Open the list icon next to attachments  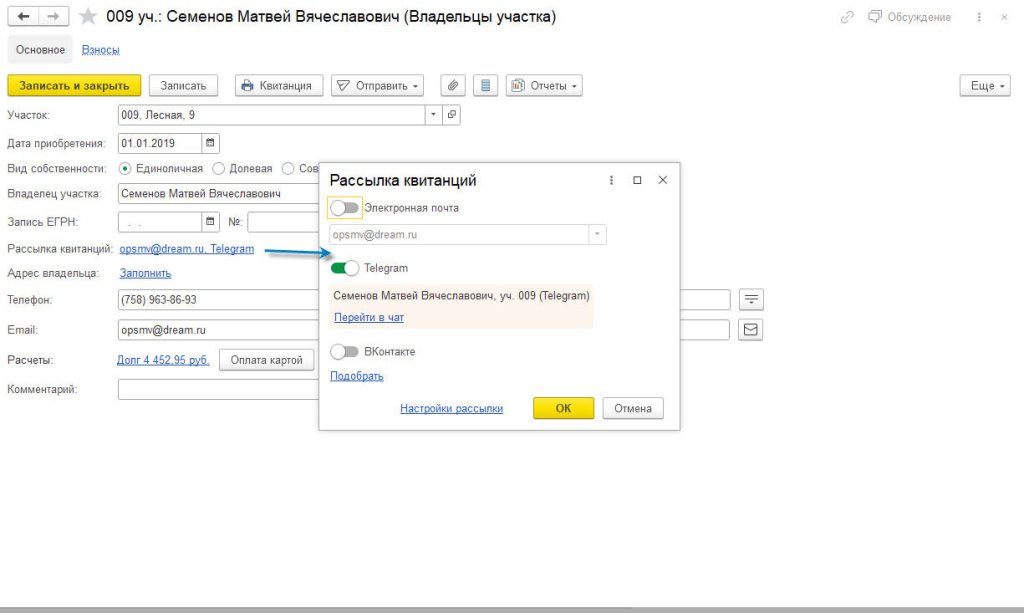pyautogui.click(x=485, y=86)
